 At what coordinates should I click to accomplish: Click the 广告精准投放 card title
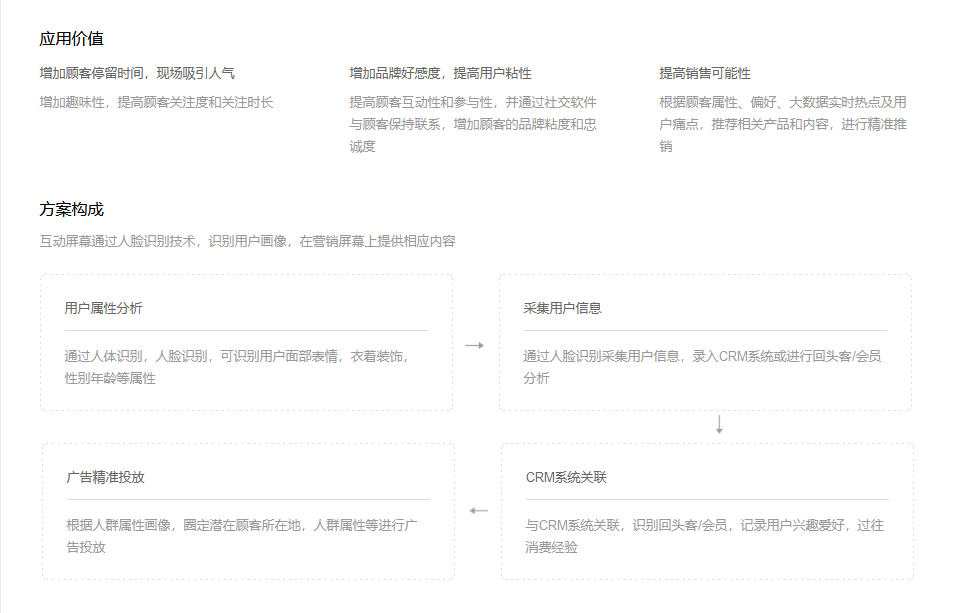pyautogui.click(x=105, y=477)
